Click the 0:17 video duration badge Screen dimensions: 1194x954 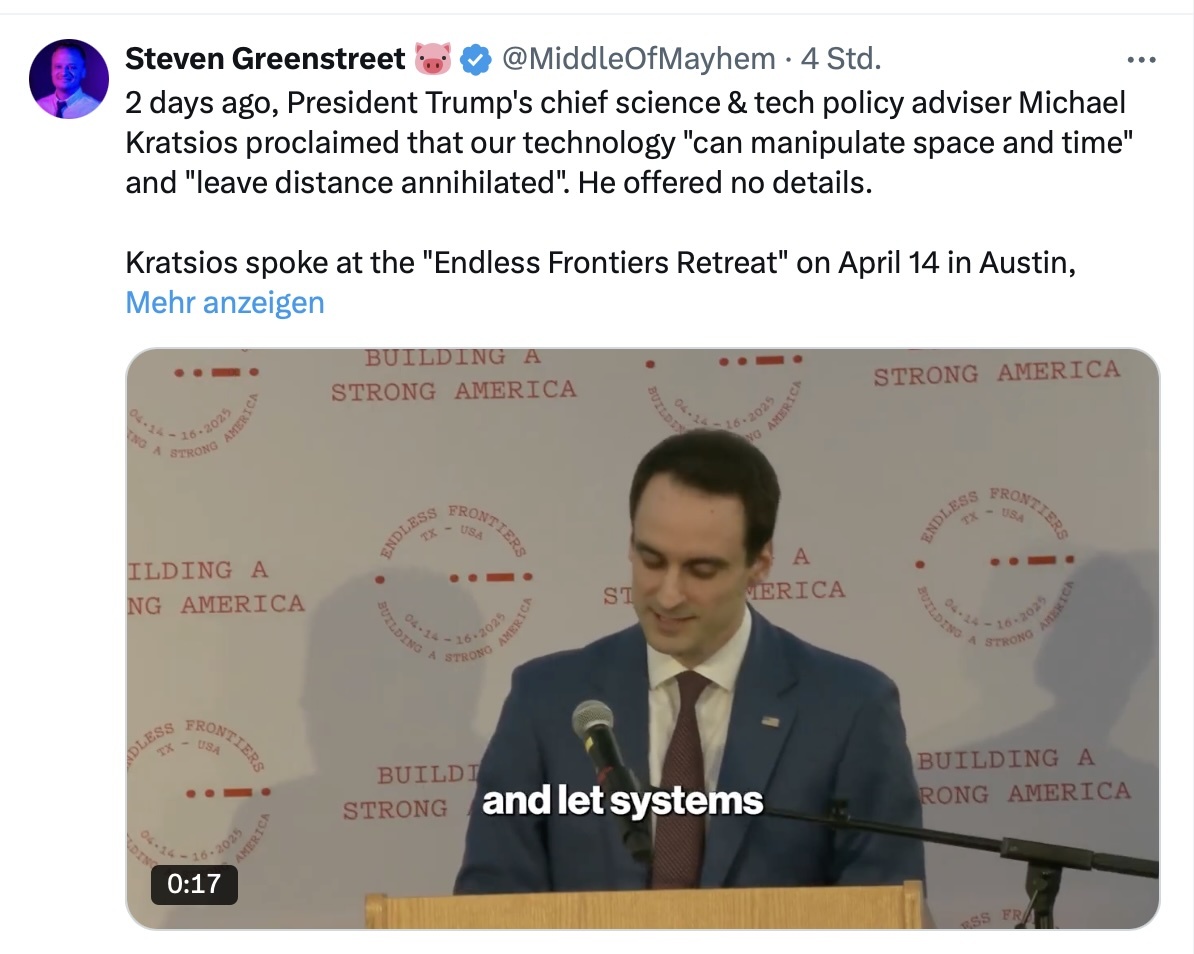click(194, 884)
